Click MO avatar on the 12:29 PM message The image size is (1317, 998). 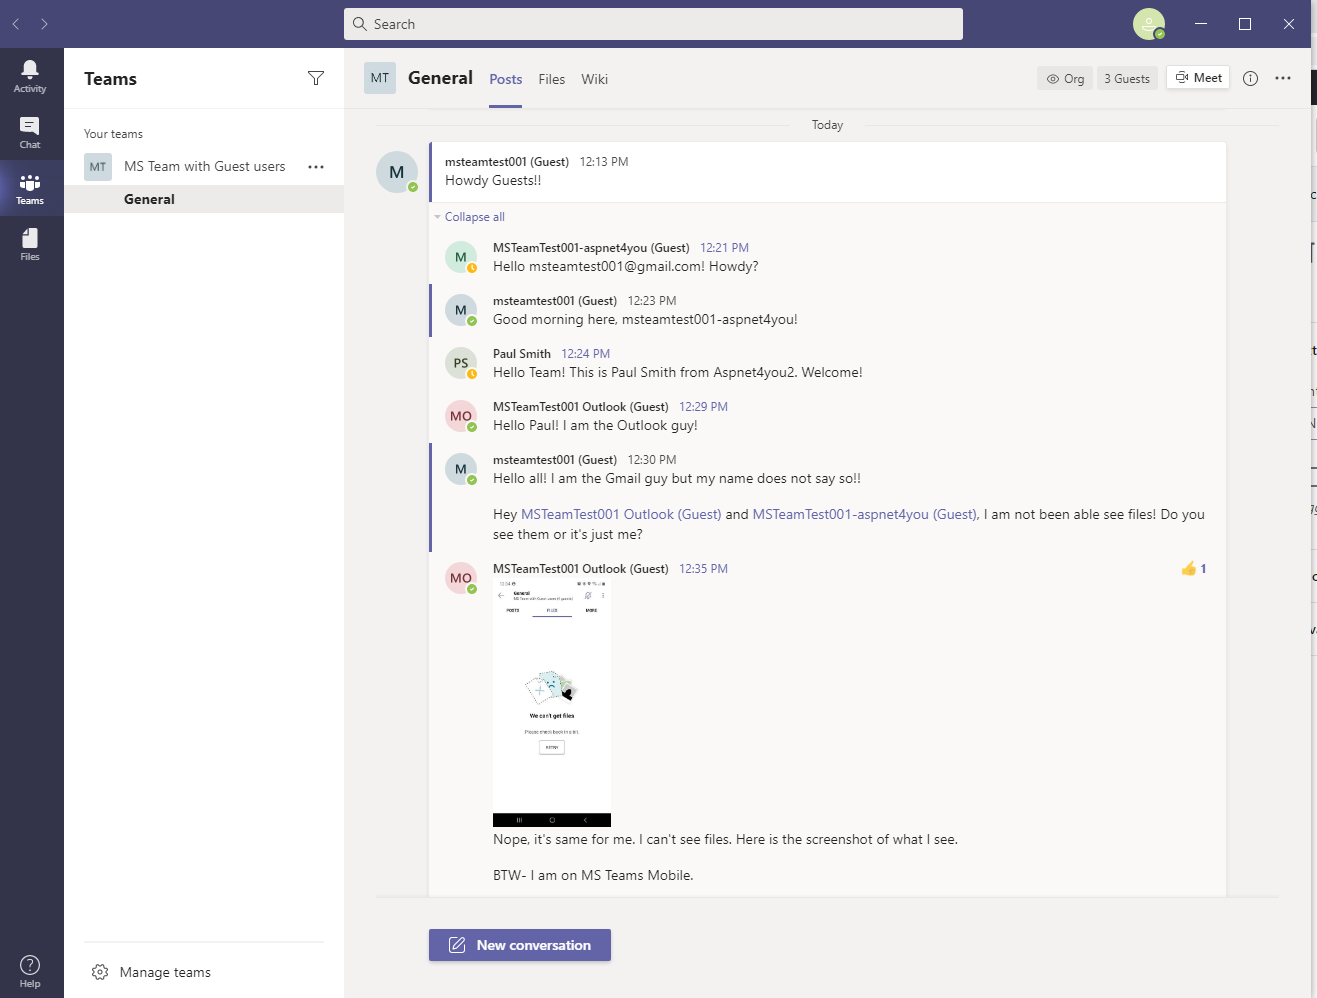click(461, 416)
